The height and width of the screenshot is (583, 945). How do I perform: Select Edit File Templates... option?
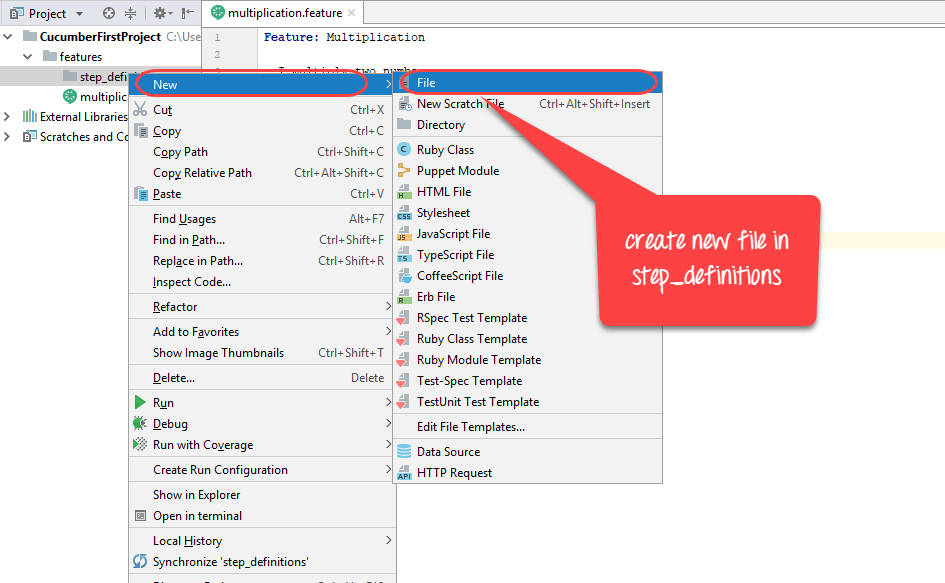coord(470,427)
